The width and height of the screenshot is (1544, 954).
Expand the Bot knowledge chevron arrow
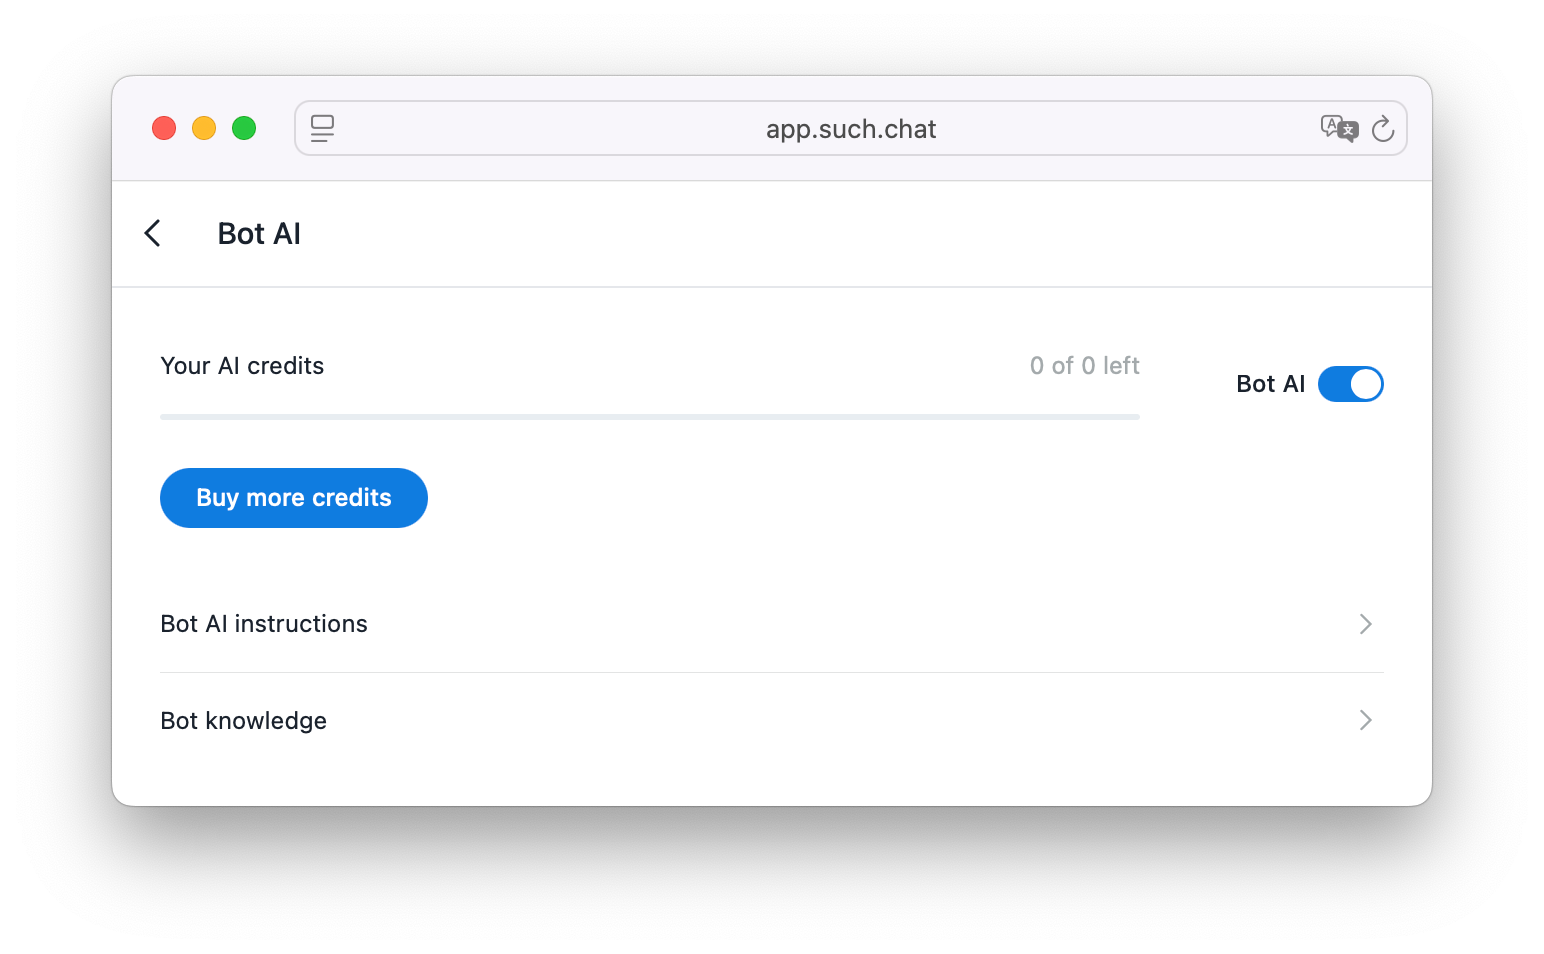click(x=1366, y=720)
